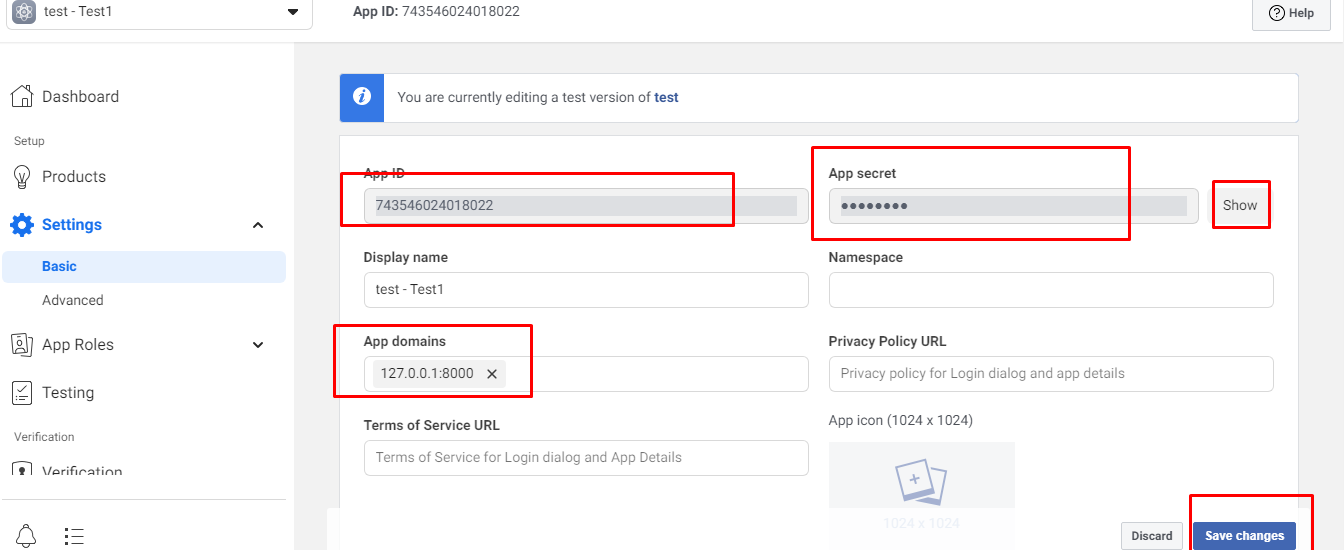
Task: Expand the App Roles section chevron
Action: 258,345
